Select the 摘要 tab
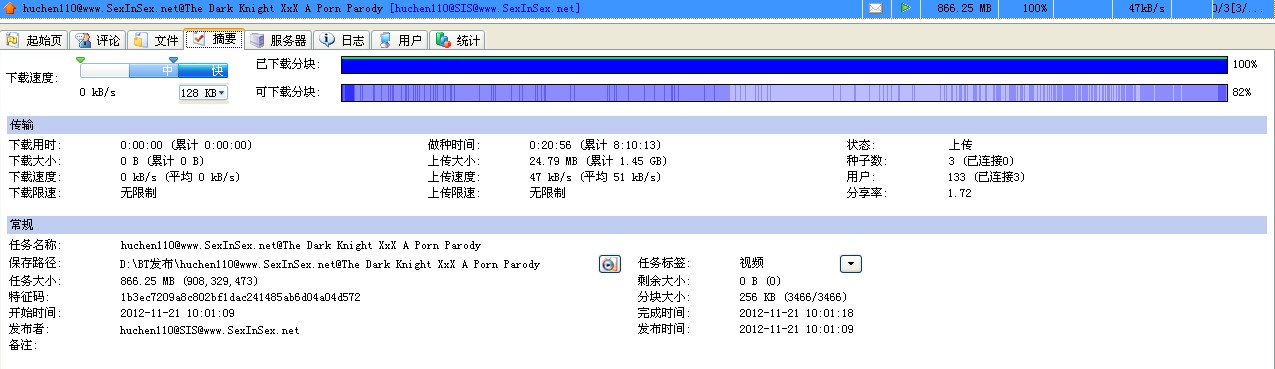 [214, 39]
